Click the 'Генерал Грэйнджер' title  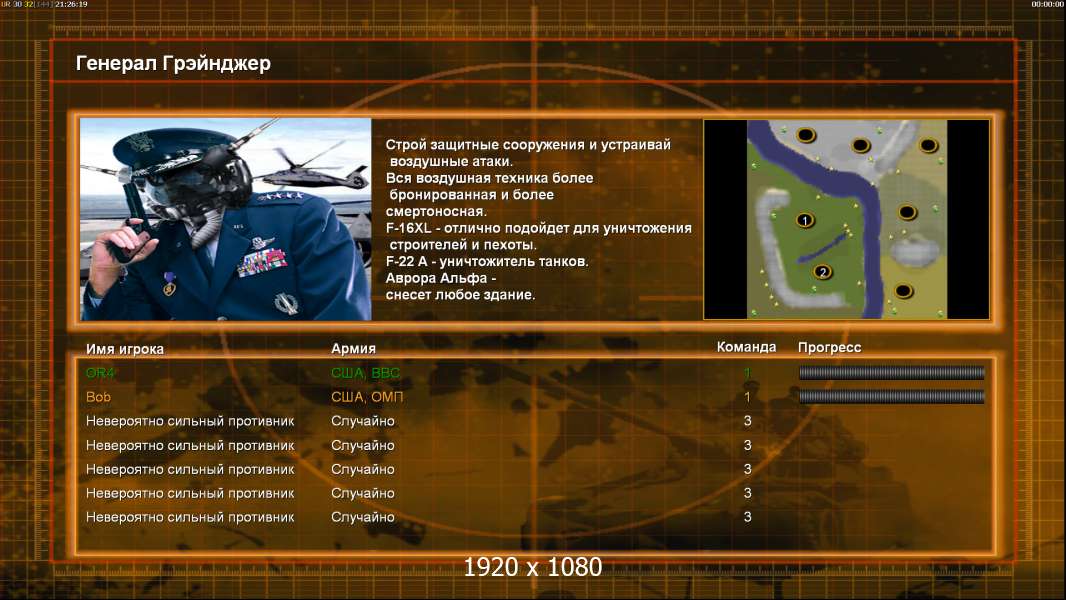tap(173, 63)
